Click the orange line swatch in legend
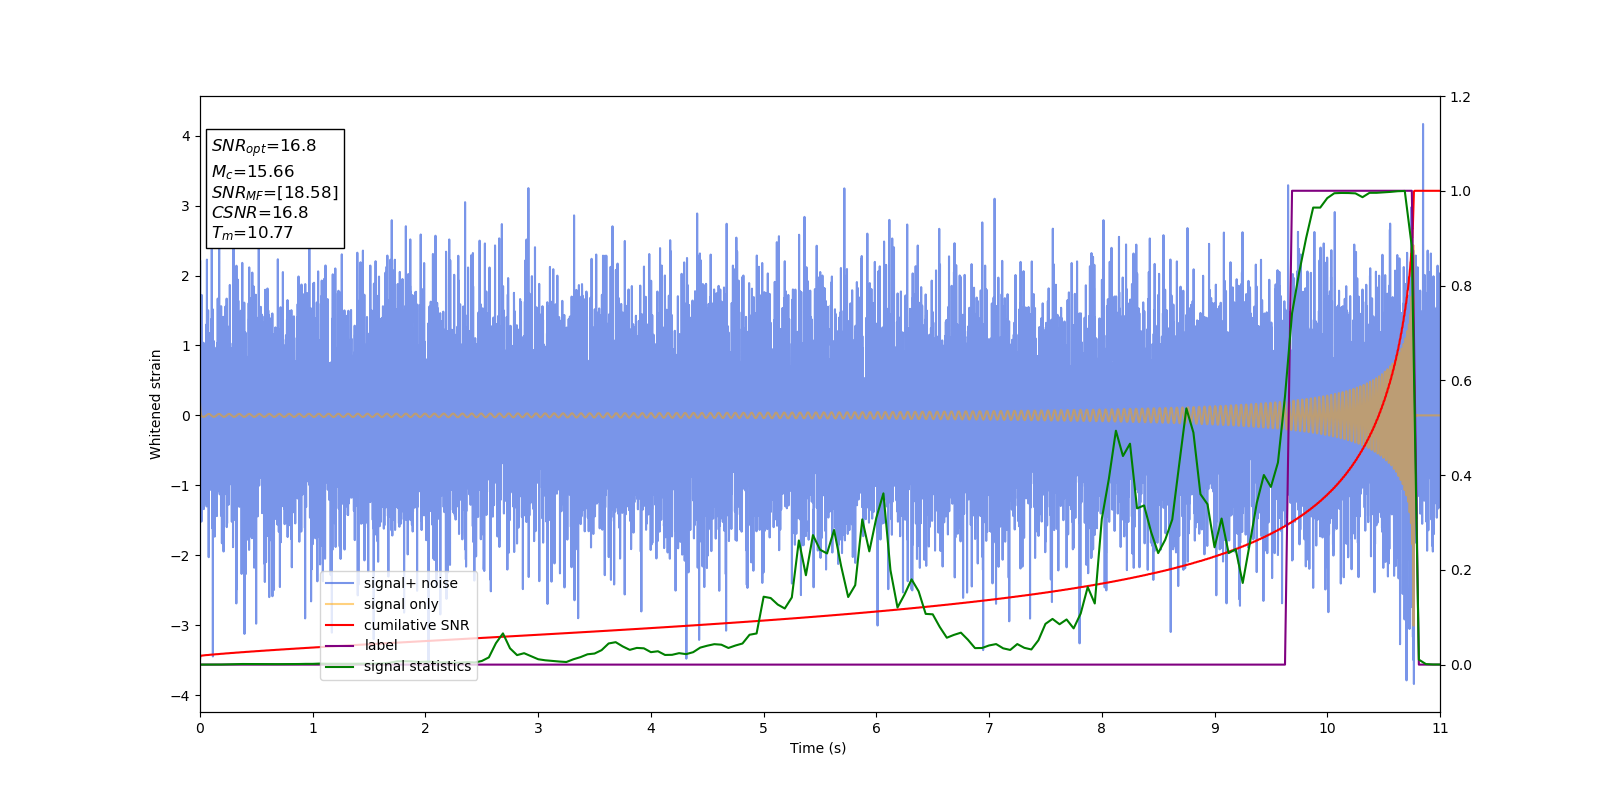 [x=341, y=604]
